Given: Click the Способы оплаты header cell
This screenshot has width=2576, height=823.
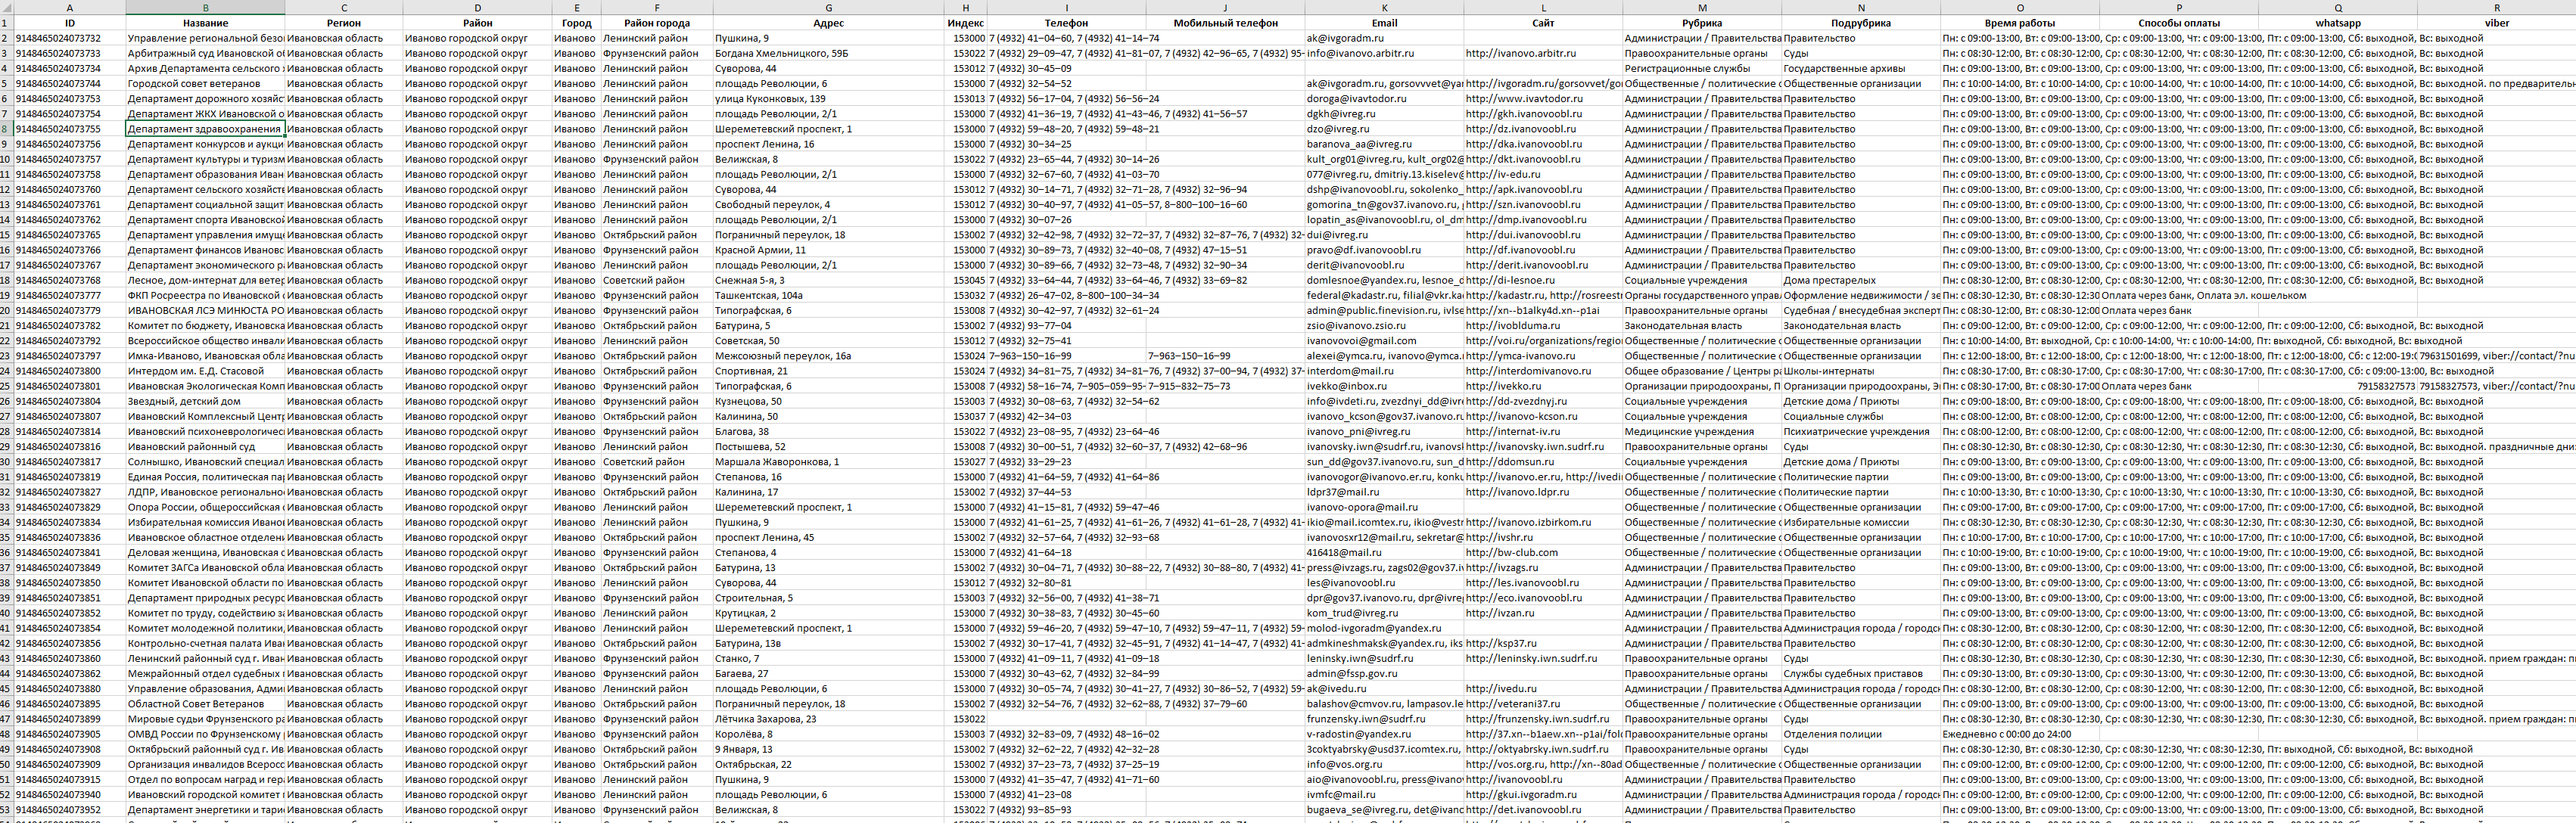Looking at the screenshot, I should tap(2179, 23).
